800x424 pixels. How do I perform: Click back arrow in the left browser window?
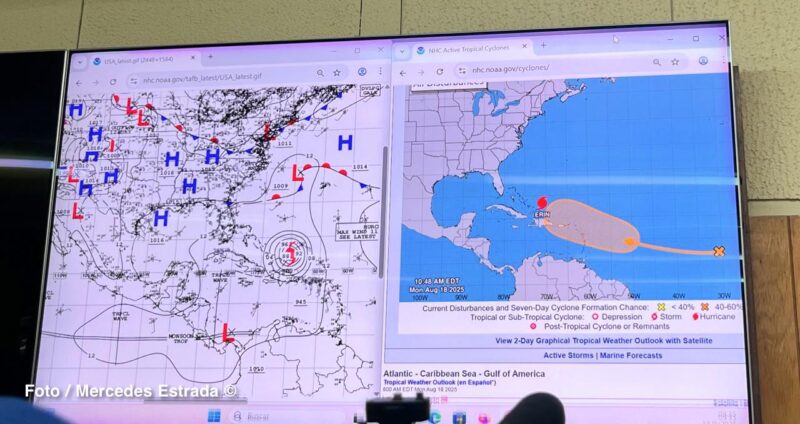pos(79,81)
